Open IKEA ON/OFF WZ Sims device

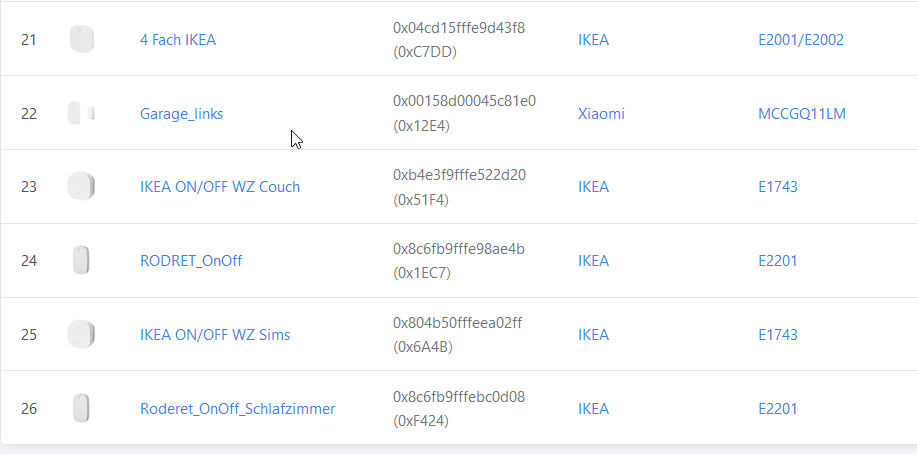tap(215, 335)
